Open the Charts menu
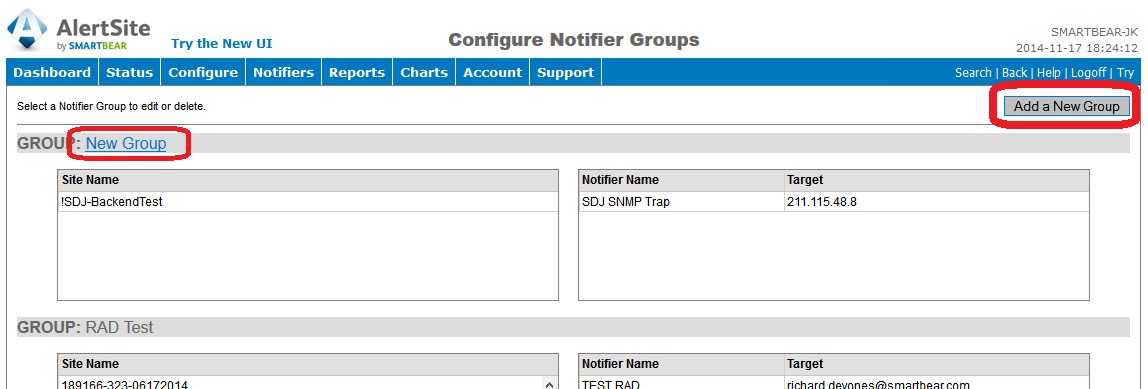 coord(424,73)
